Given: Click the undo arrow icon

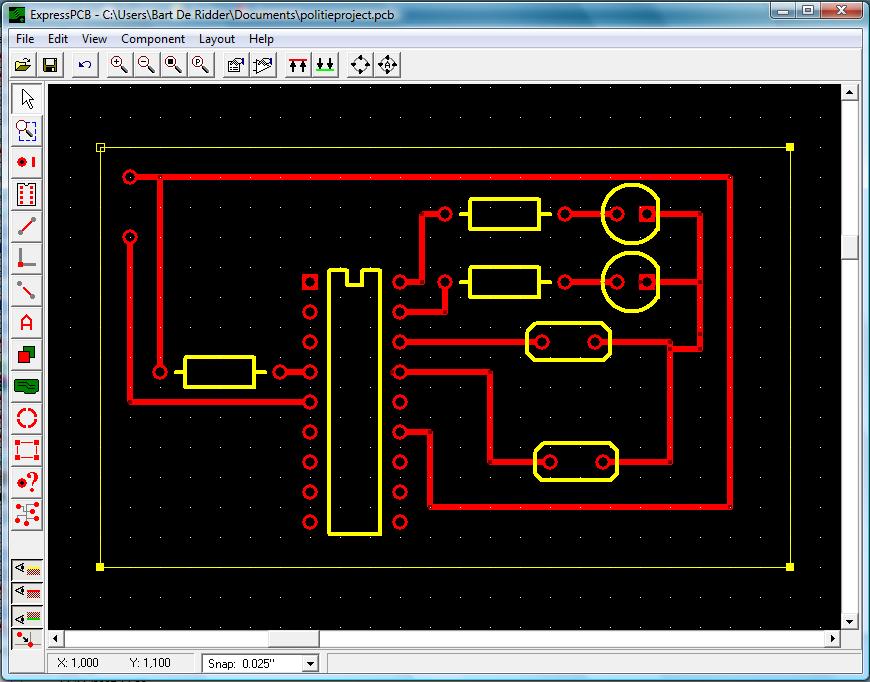Looking at the screenshot, I should click(x=84, y=65).
